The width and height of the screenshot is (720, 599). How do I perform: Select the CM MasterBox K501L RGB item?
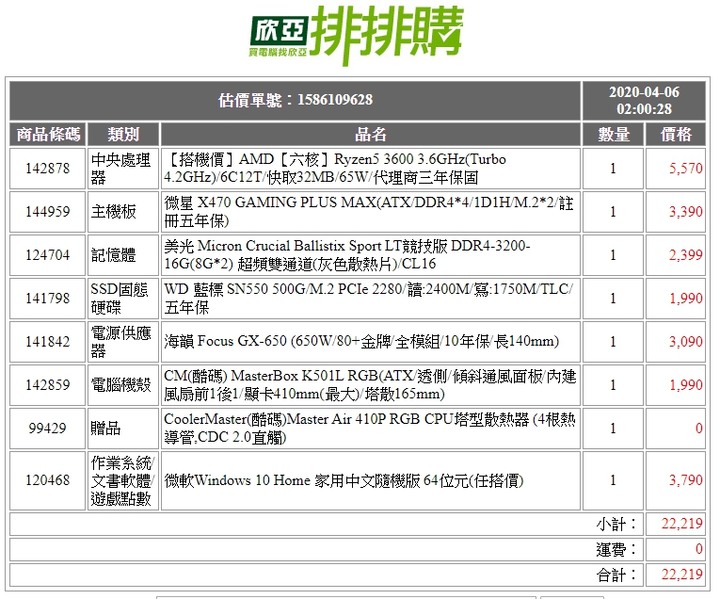tap(371, 385)
